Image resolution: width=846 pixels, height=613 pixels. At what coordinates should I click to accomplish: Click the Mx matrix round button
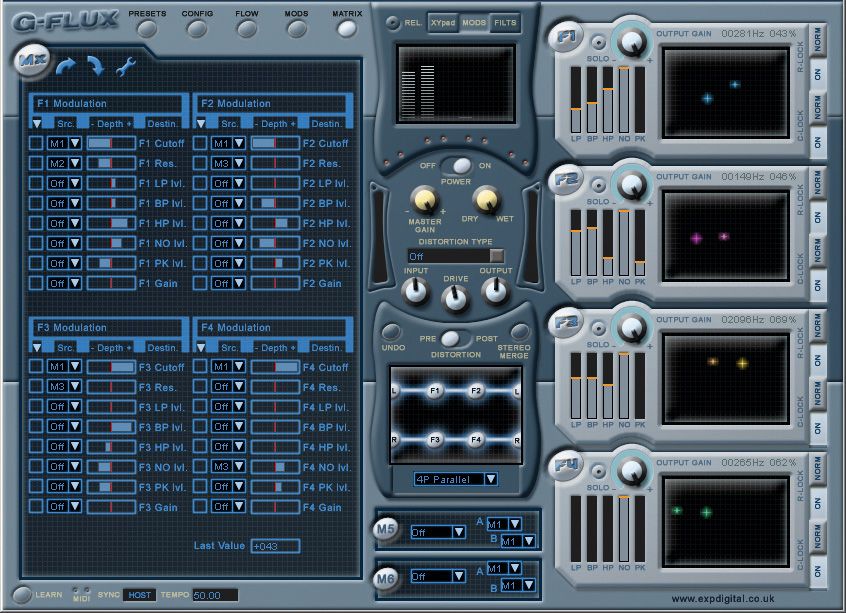click(32, 59)
